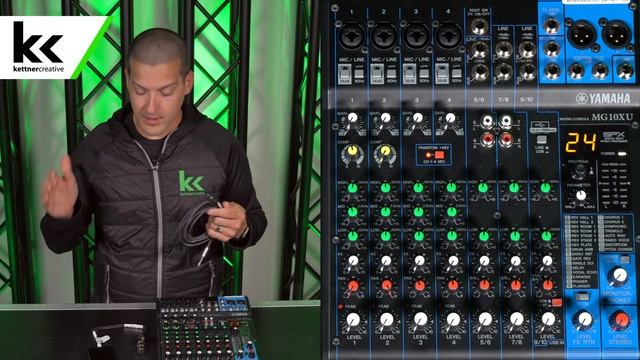The width and height of the screenshot is (640, 360).
Task: Toggle the LINE/USB selector switch
Action: pyautogui.click(x=542, y=140)
